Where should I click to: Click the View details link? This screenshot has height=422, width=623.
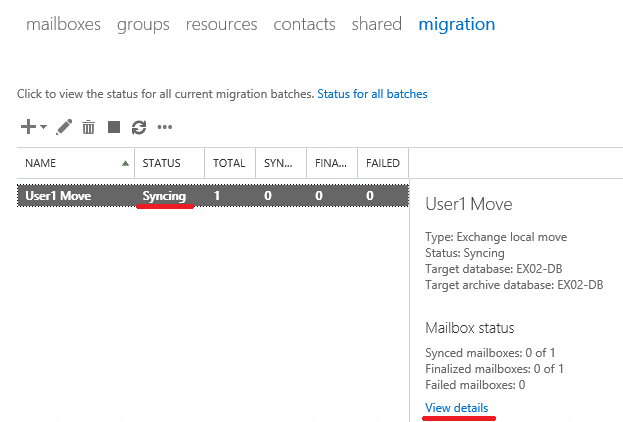click(457, 408)
